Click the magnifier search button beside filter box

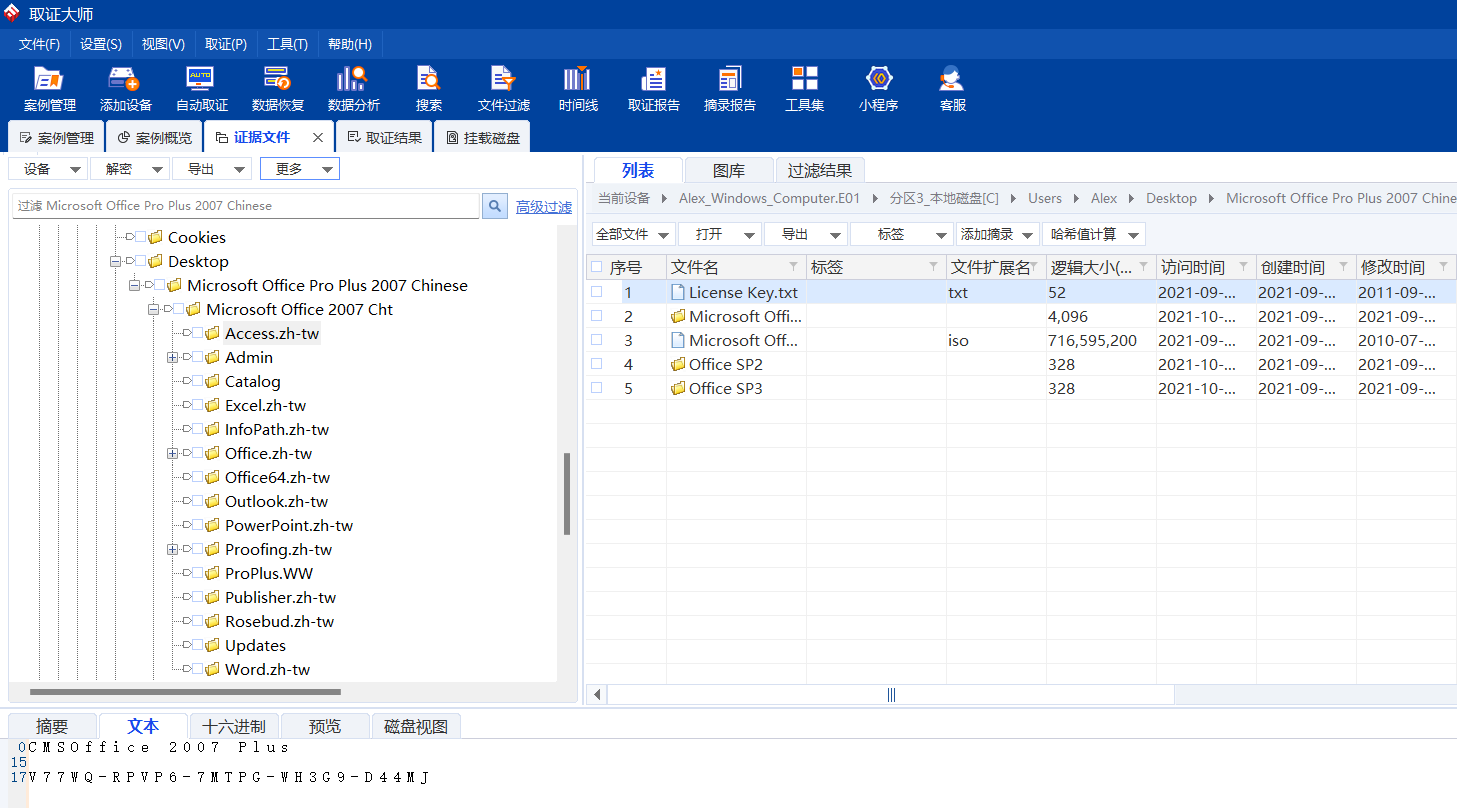[495, 206]
